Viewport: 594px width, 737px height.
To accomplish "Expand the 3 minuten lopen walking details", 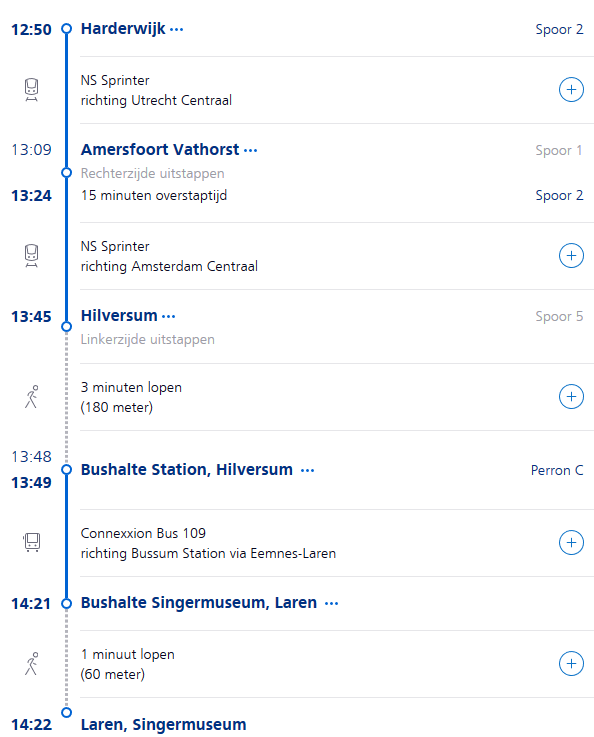I will pos(571,397).
